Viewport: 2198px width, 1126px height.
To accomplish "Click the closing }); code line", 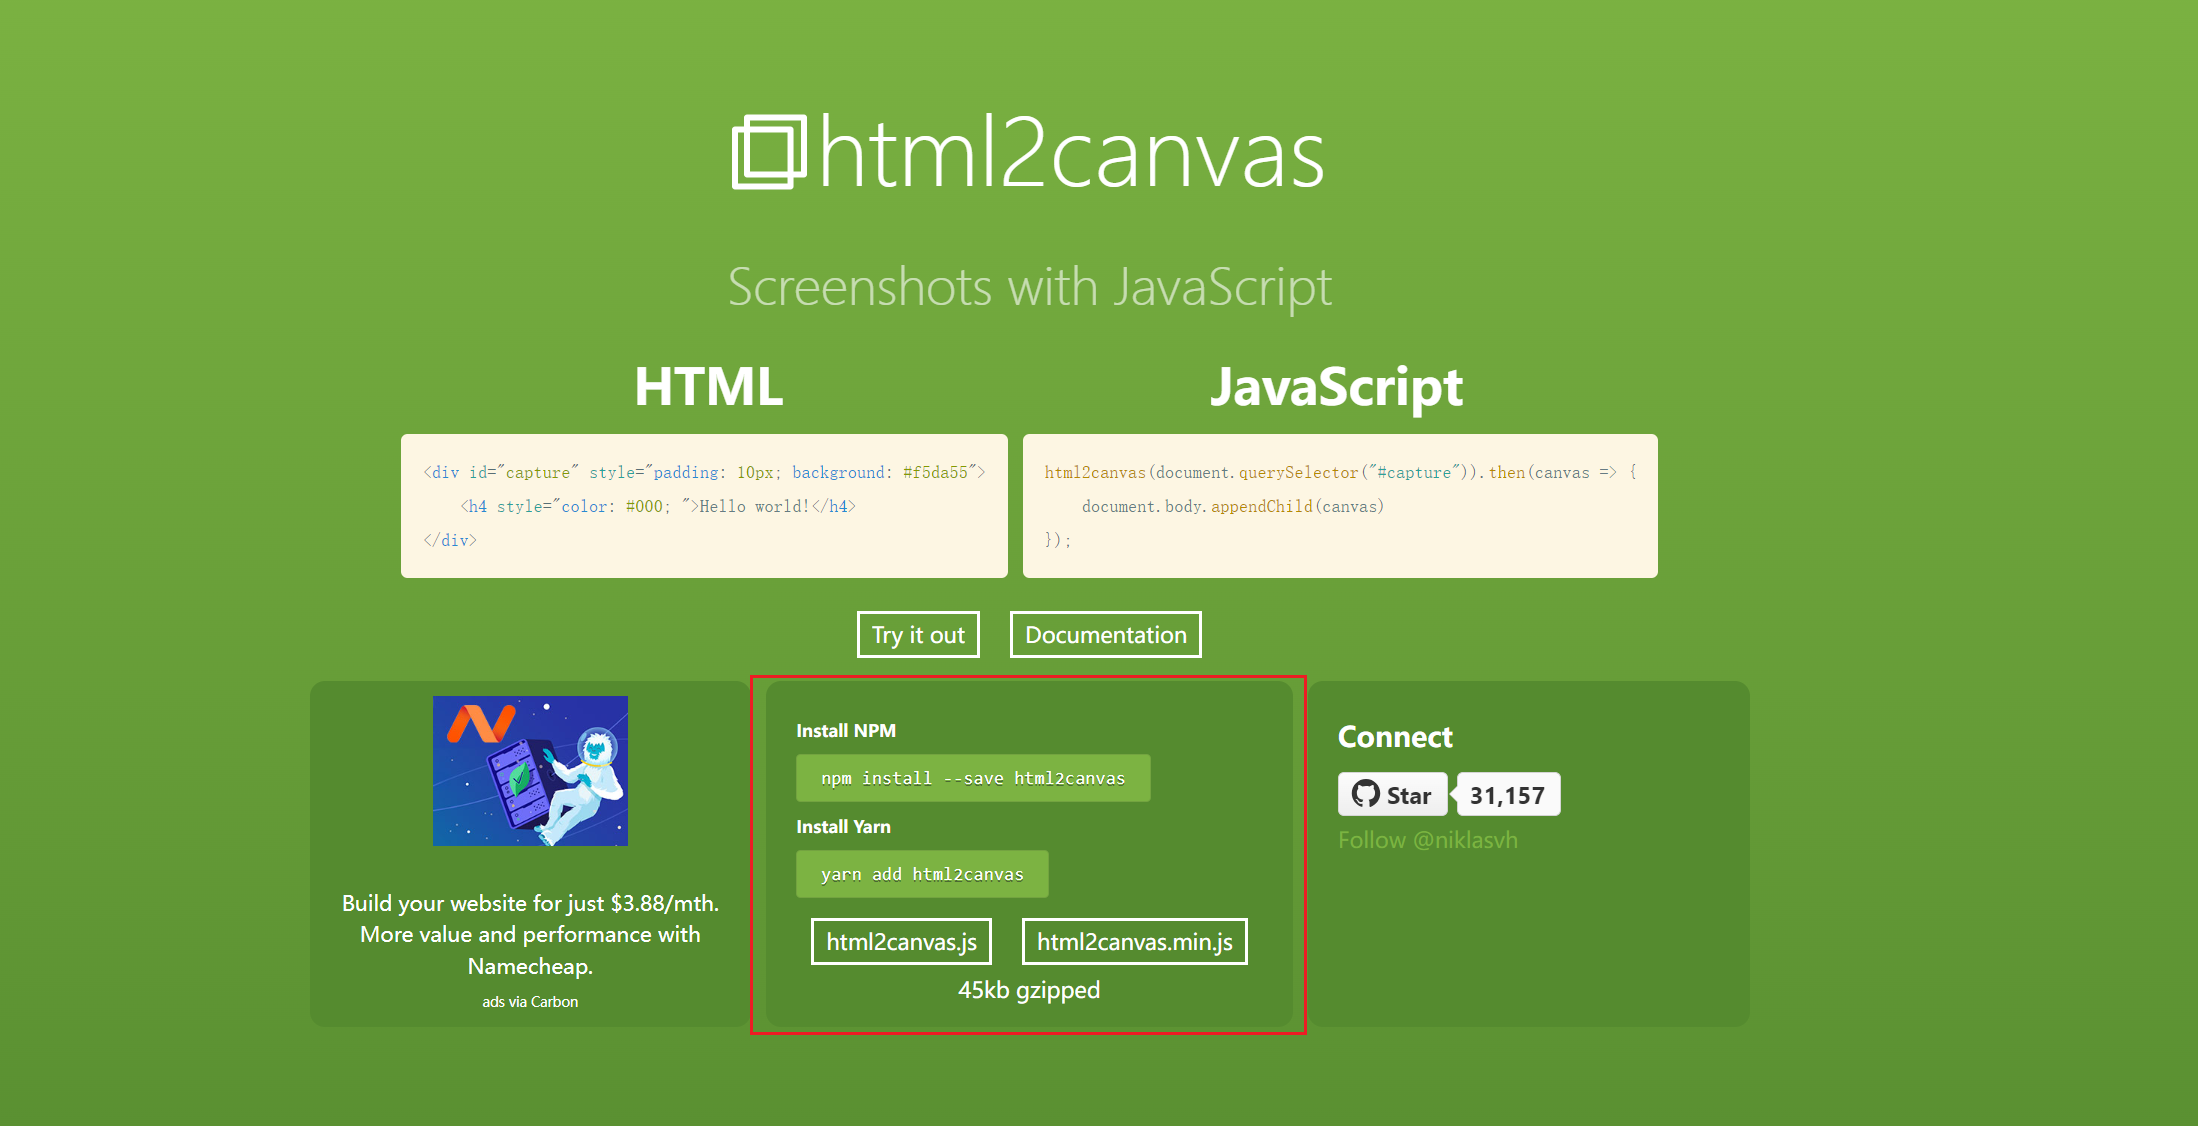I will pyautogui.click(x=1058, y=540).
